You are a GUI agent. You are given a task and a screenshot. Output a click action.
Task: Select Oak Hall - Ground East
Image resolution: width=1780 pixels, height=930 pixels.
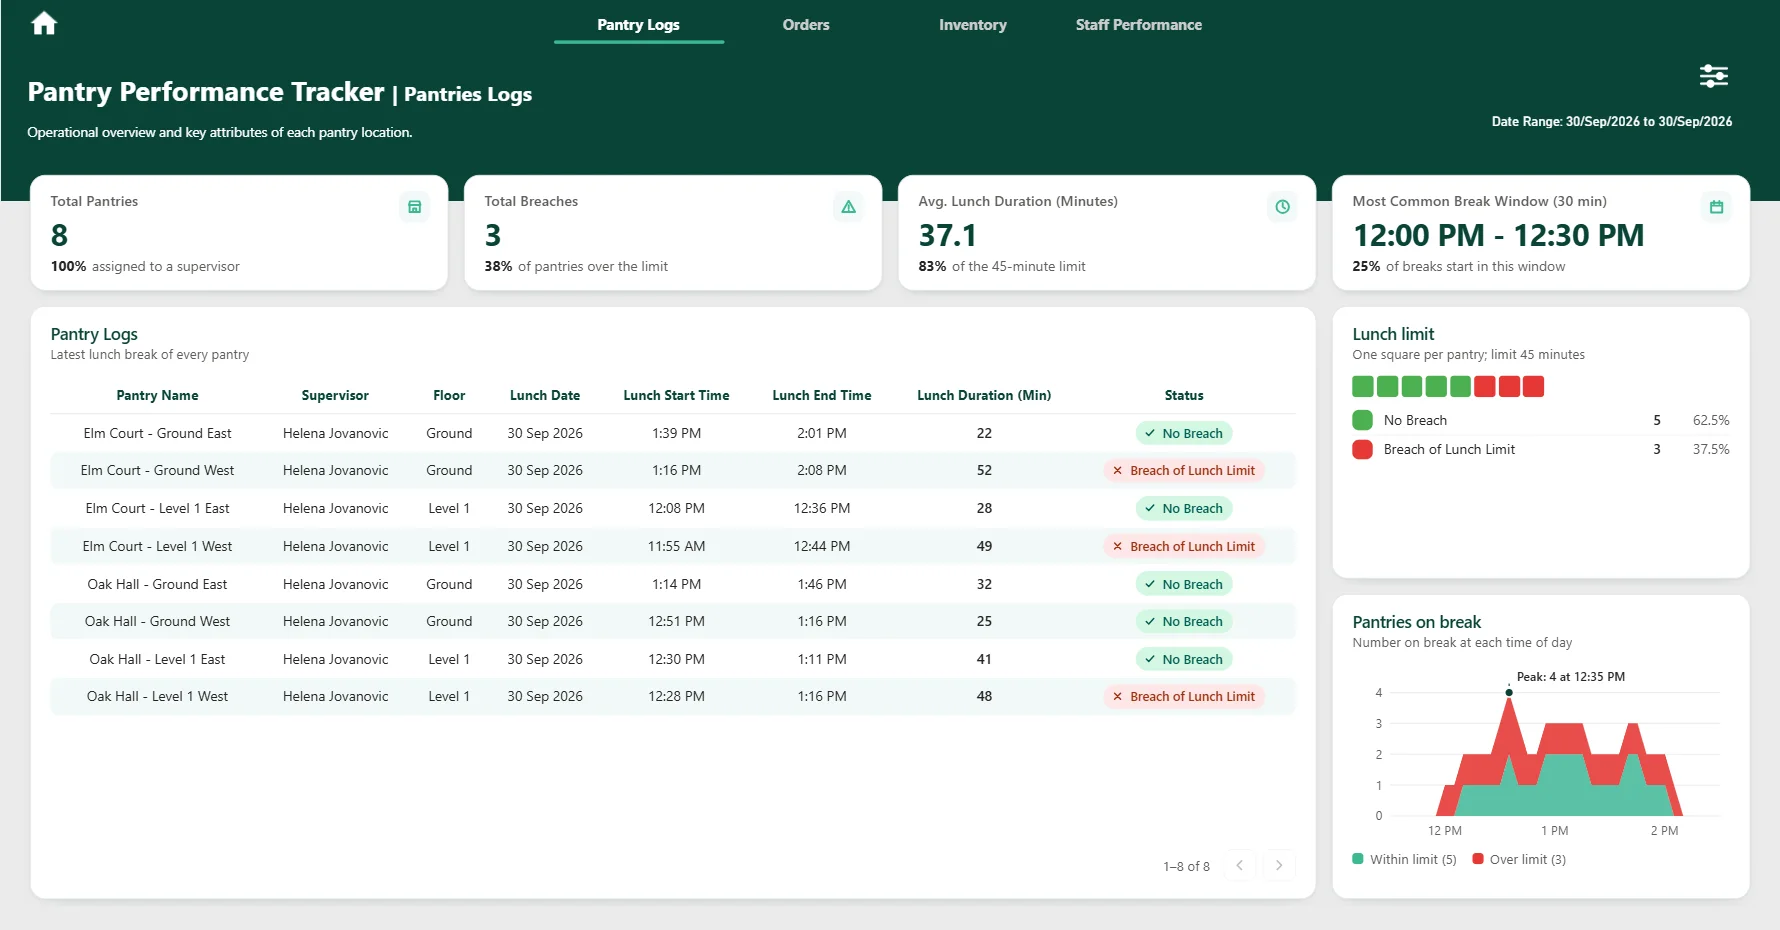coord(673,584)
